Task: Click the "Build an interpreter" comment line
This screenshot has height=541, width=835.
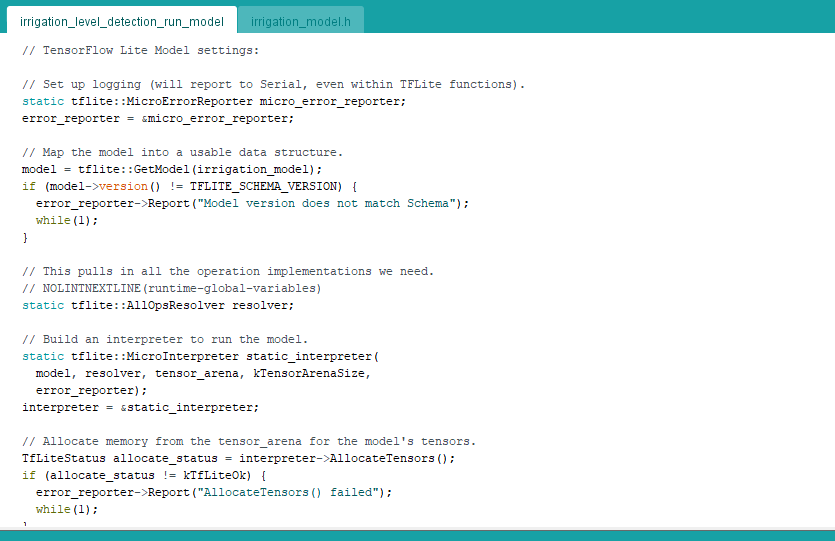Action: pos(165,339)
